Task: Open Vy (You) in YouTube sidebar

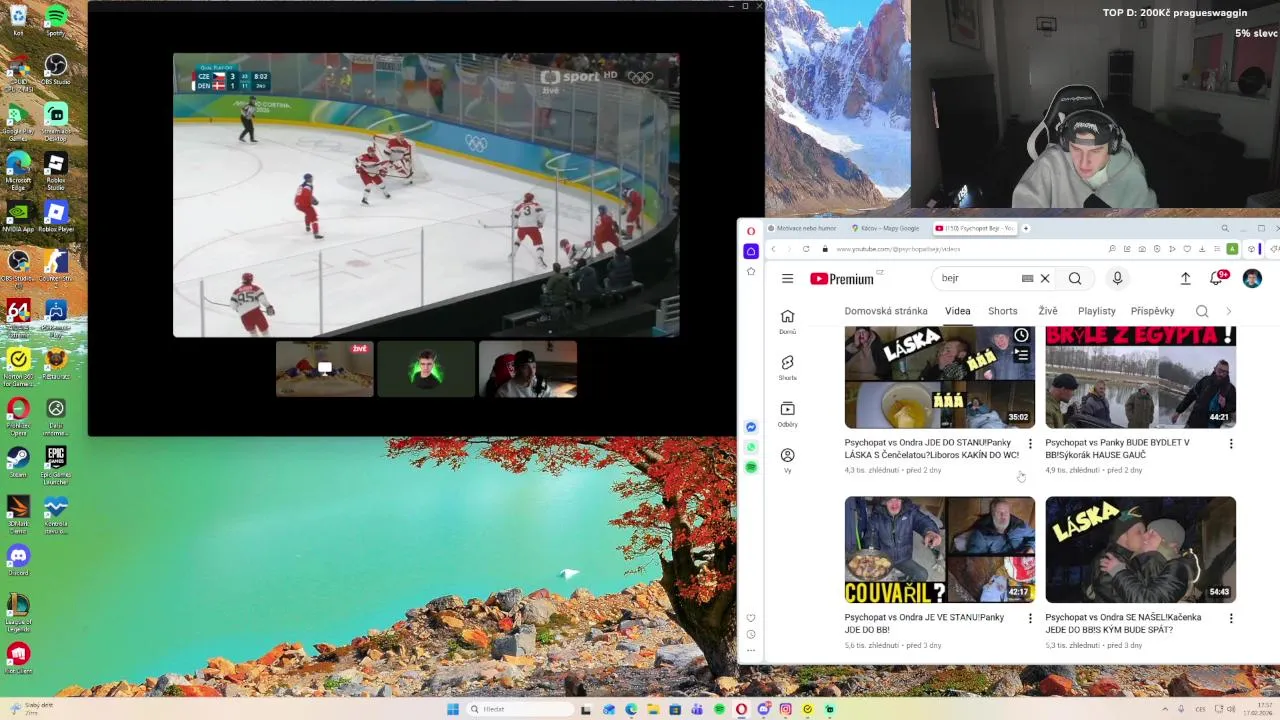Action: (788, 460)
